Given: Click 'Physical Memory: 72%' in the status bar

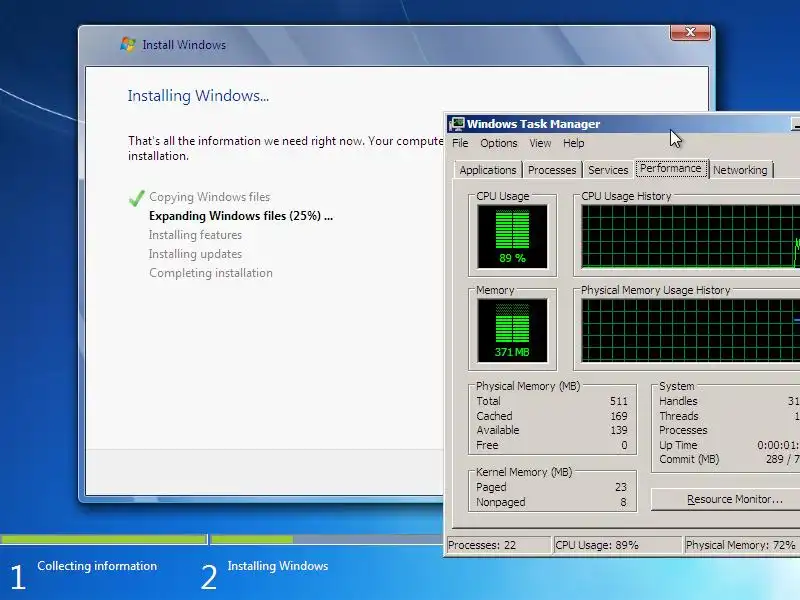Looking at the screenshot, I should 740,545.
